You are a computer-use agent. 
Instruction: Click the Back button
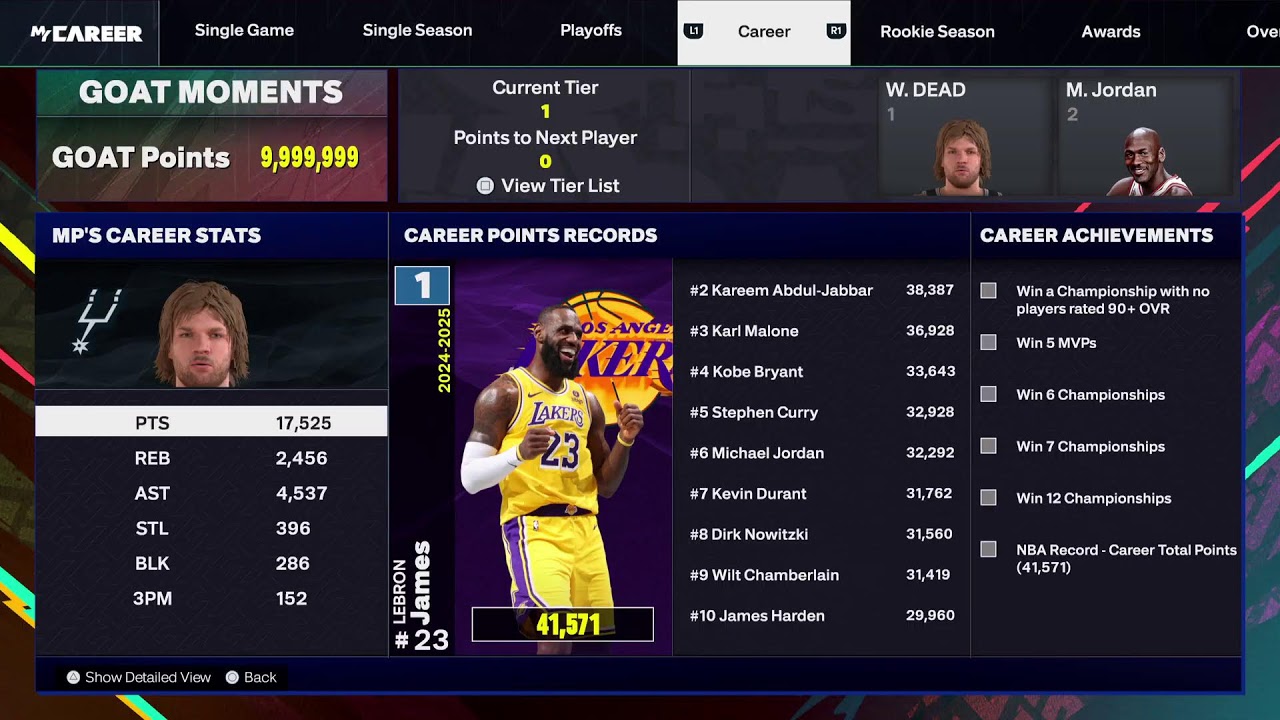click(260, 677)
